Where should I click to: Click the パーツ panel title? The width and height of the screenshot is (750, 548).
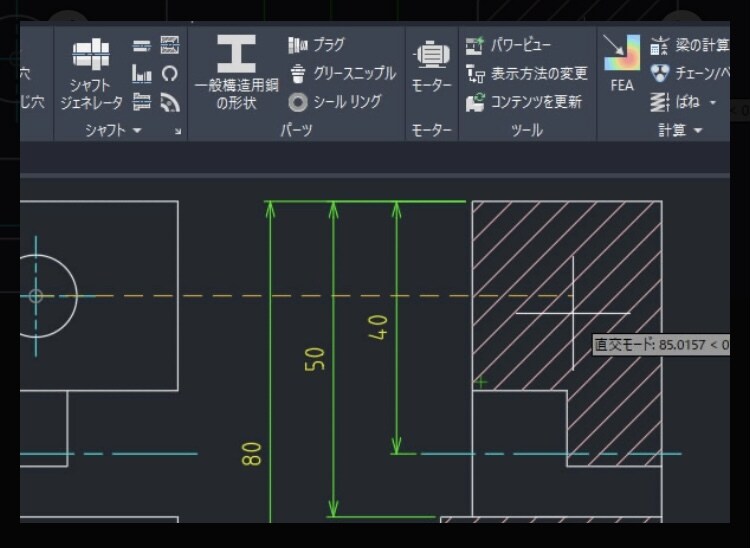tap(296, 130)
